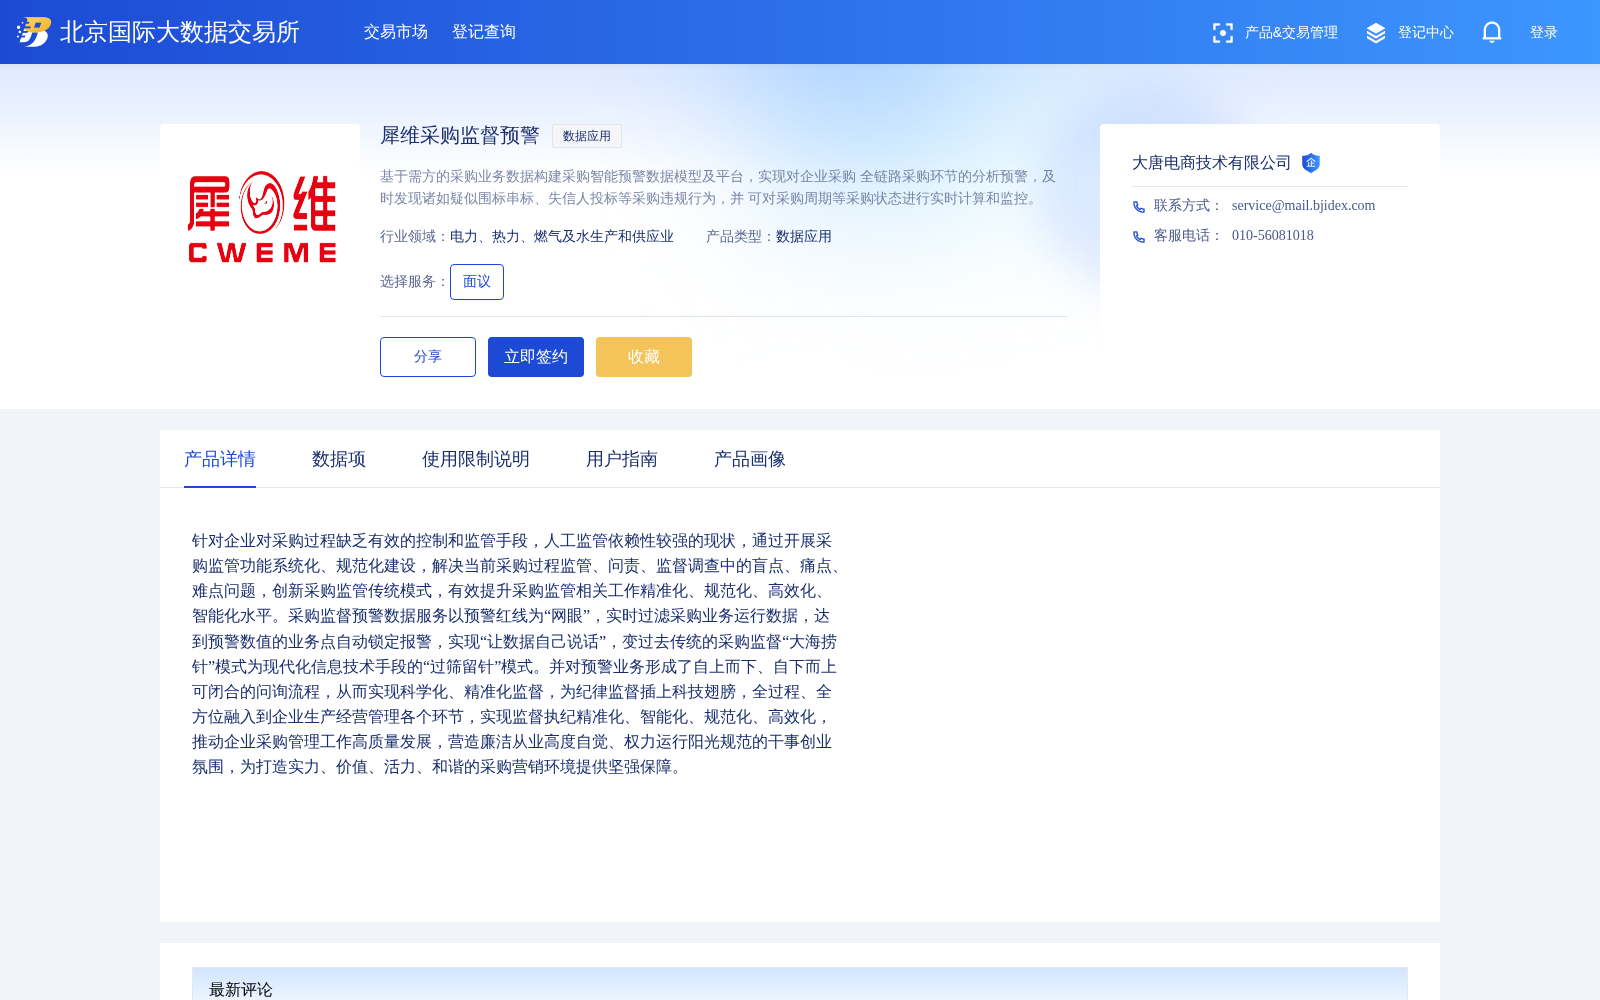
Task: Click the 犀维 CWEME product logo
Action: coord(261,218)
